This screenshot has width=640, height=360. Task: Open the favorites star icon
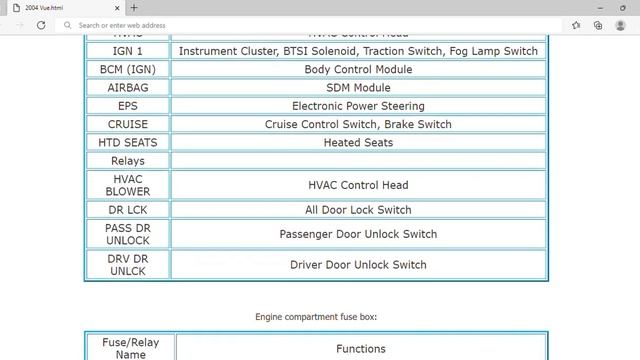coord(576,25)
